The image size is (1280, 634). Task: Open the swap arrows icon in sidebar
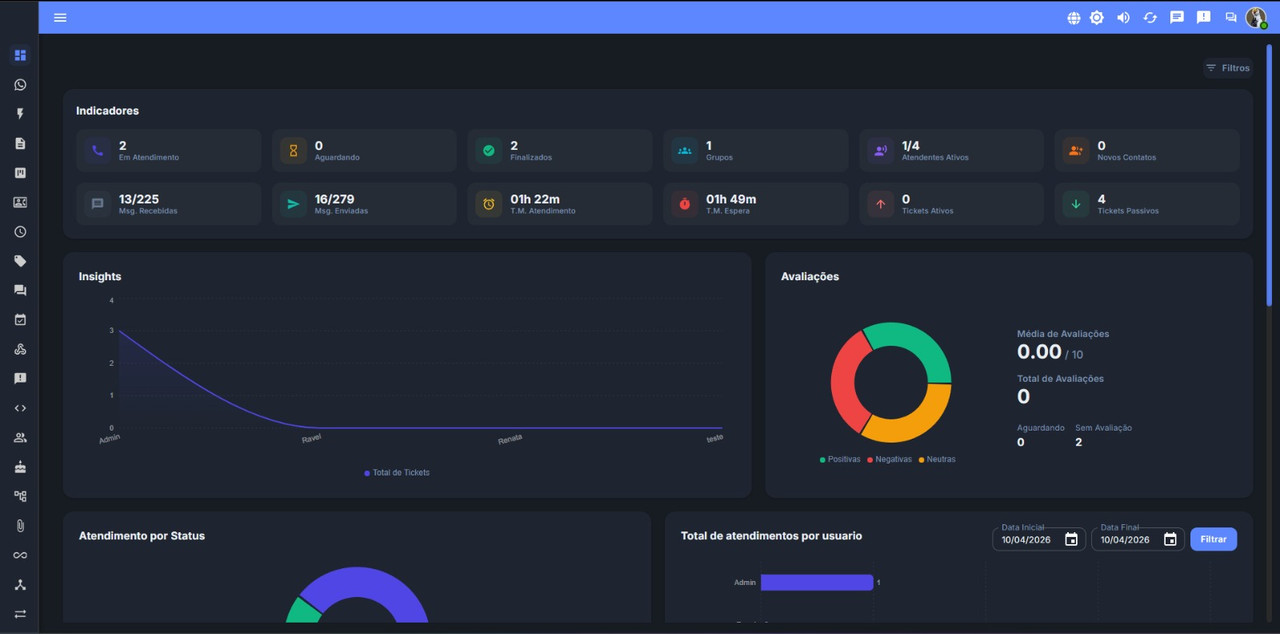(20, 613)
